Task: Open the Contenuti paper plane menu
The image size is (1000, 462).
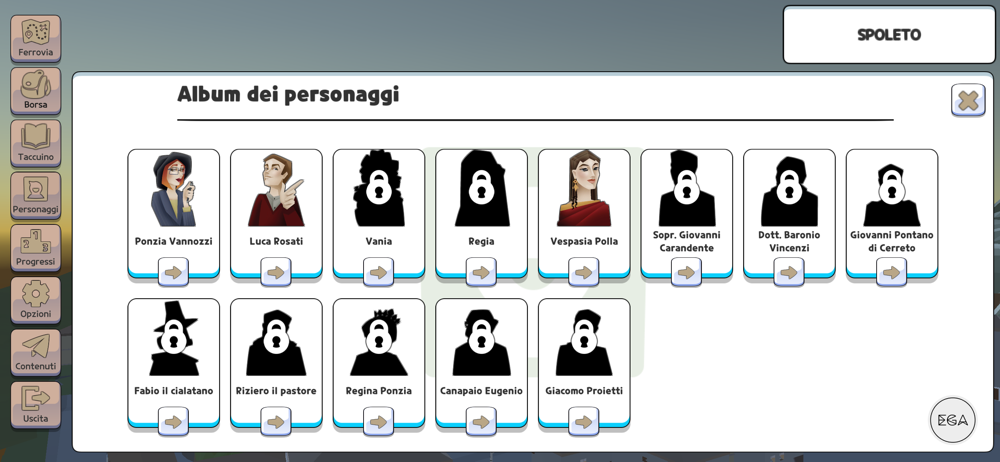Action: click(x=36, y=352)
